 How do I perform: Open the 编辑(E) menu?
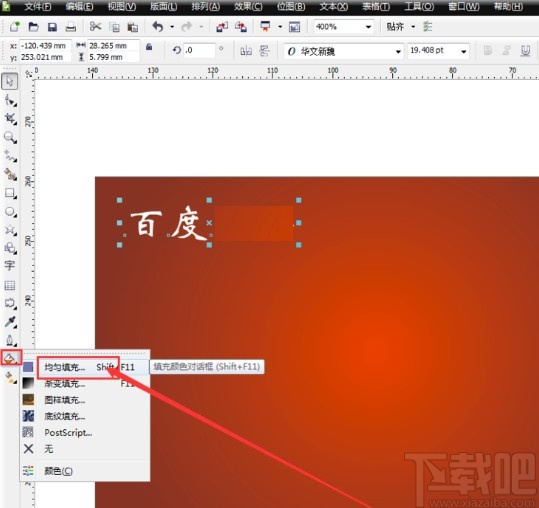pyautogui.click(x=80, y=7)
